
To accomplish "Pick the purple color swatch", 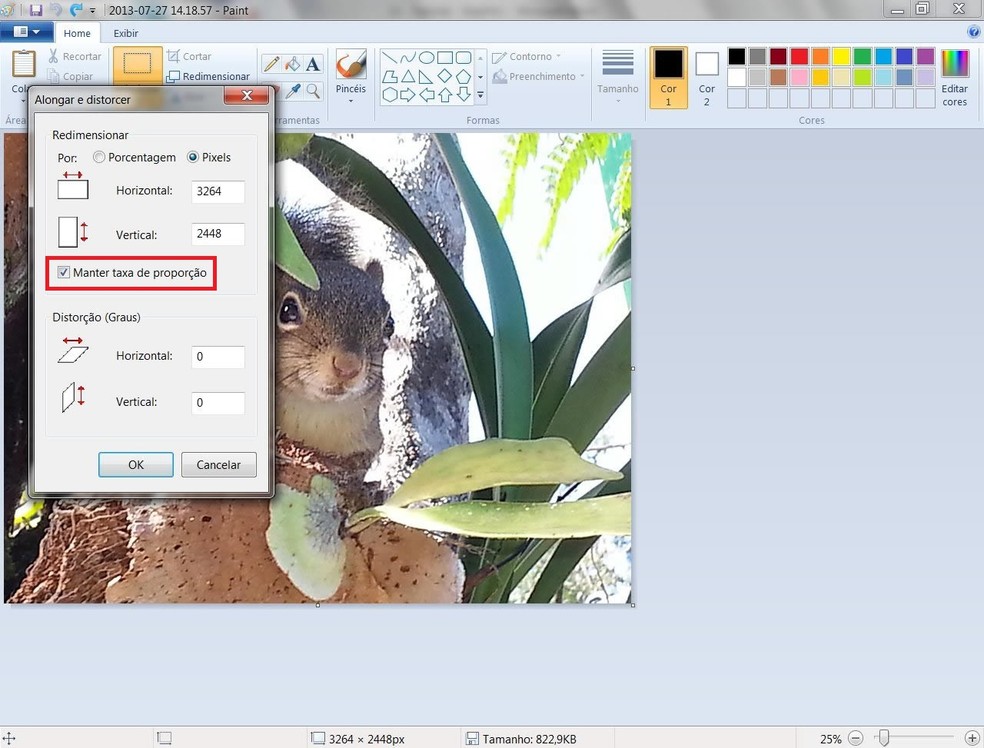I will point(925,56).
